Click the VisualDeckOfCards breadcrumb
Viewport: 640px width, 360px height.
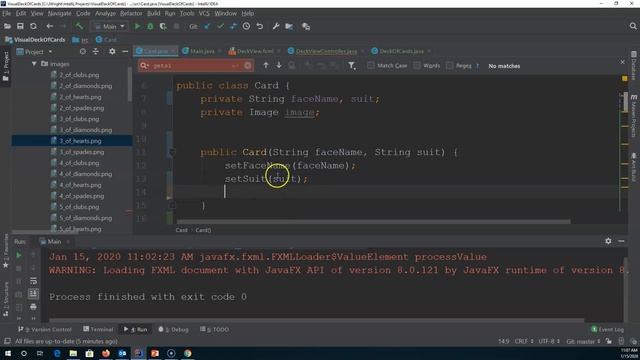click(x=35, y=40)
